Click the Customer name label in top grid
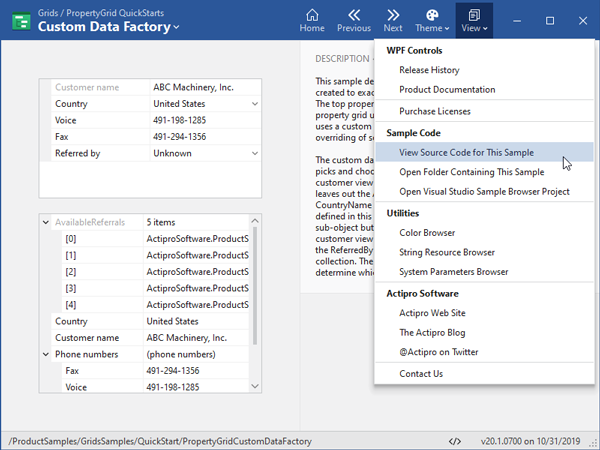The height and width of the screenshot is (450, 600). 87,87
